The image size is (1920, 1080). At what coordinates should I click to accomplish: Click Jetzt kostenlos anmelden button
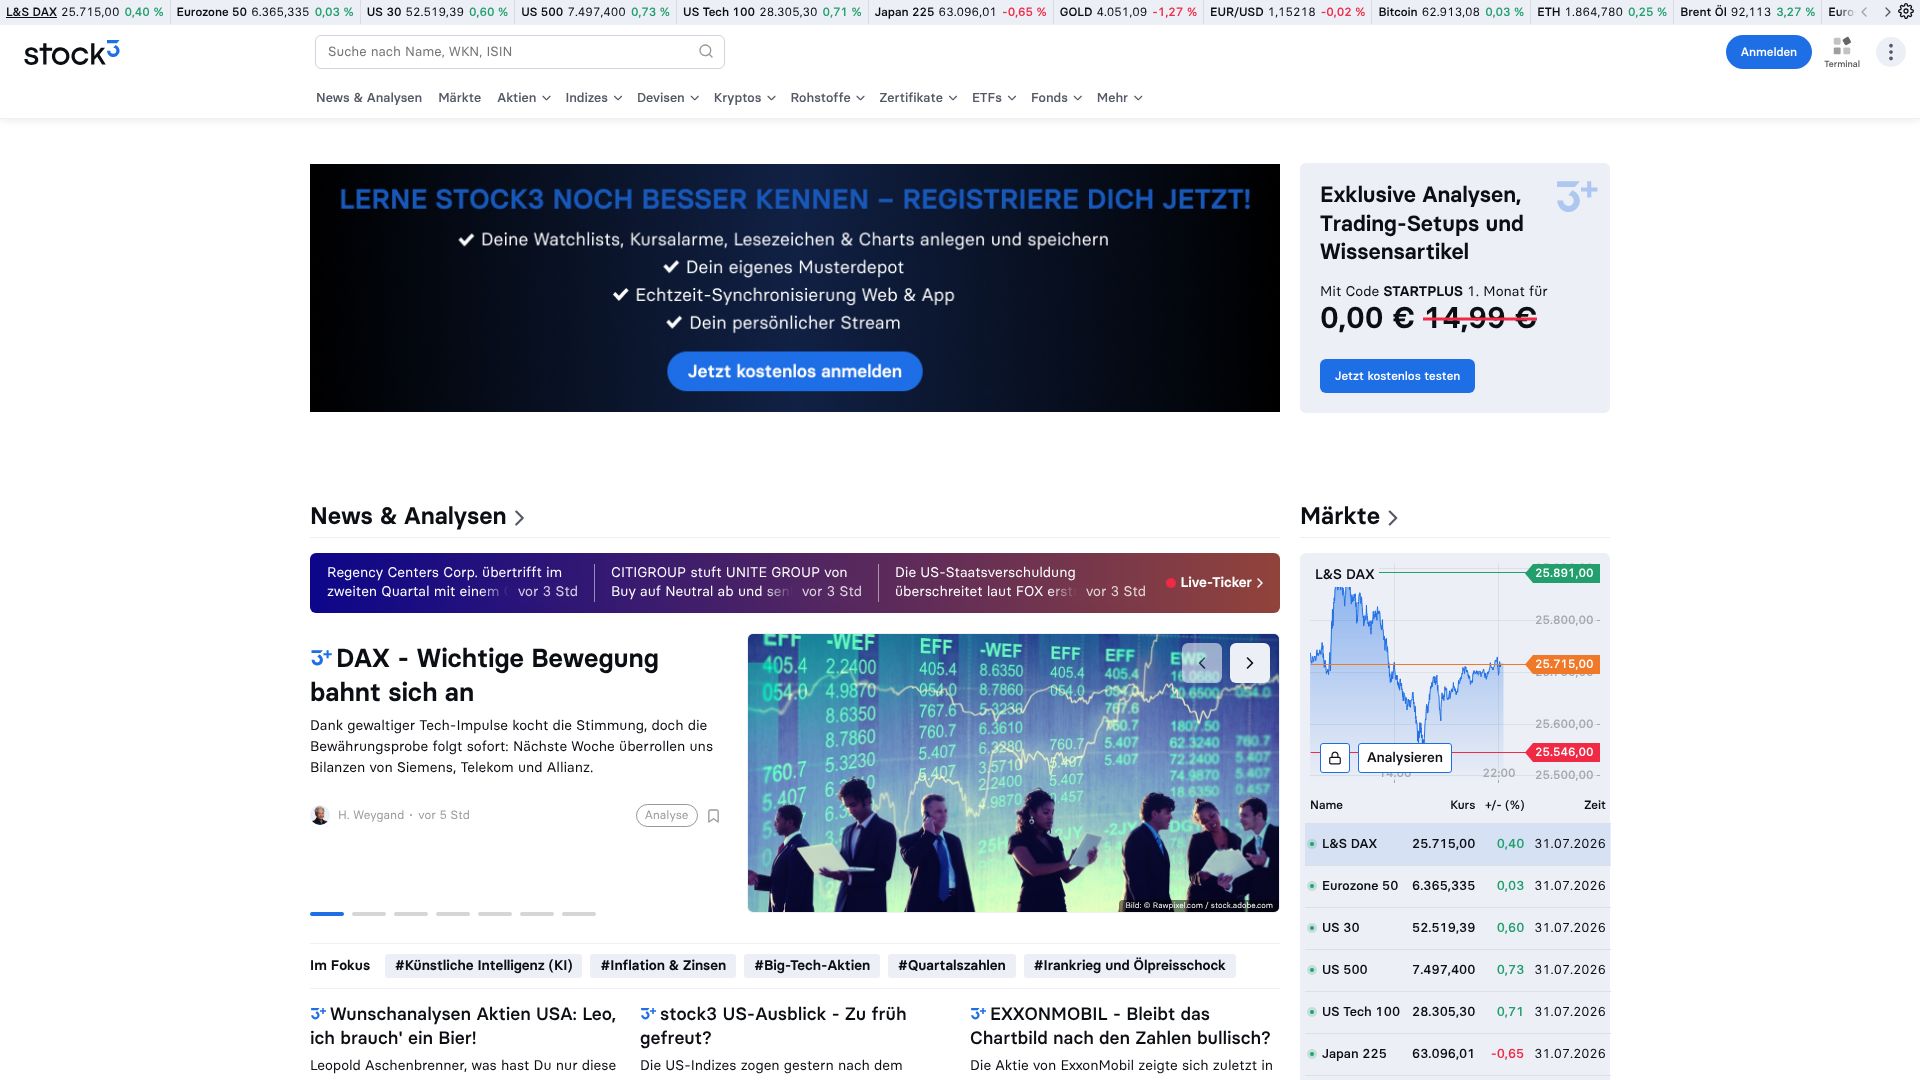(795, 371)
